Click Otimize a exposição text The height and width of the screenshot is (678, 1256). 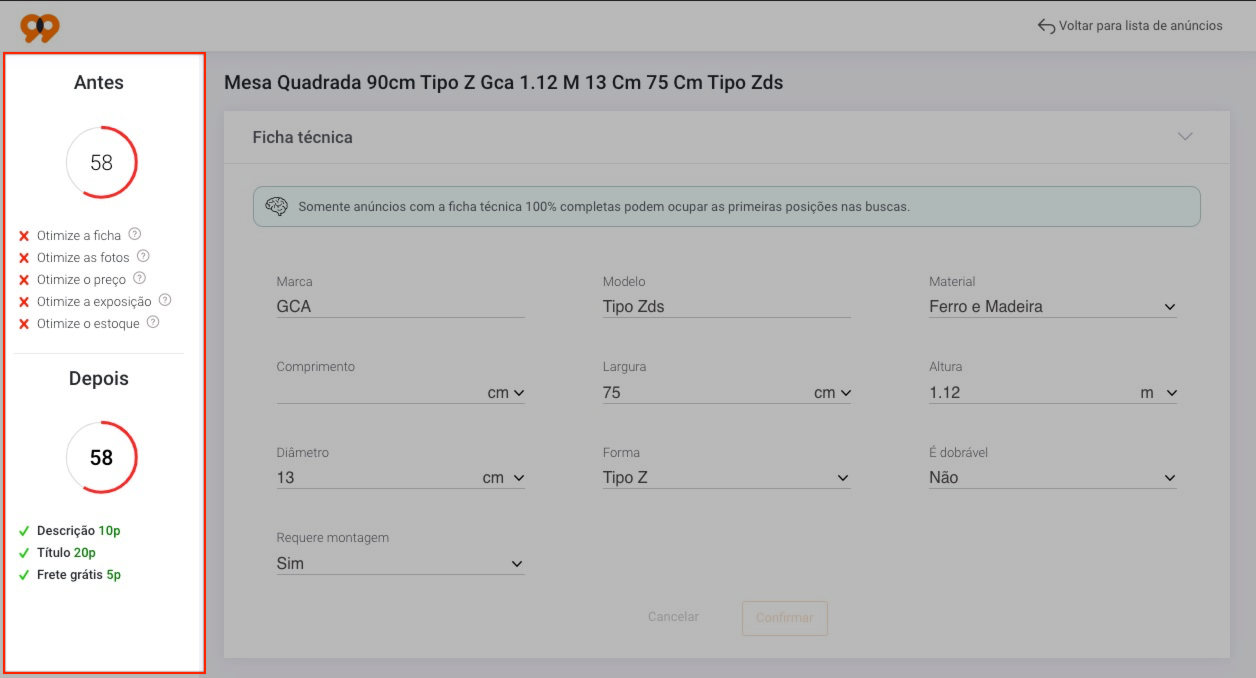(94, 302)
